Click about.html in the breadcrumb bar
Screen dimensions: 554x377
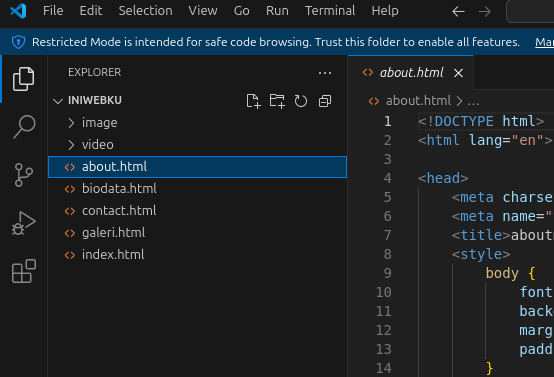pos(418,101)
